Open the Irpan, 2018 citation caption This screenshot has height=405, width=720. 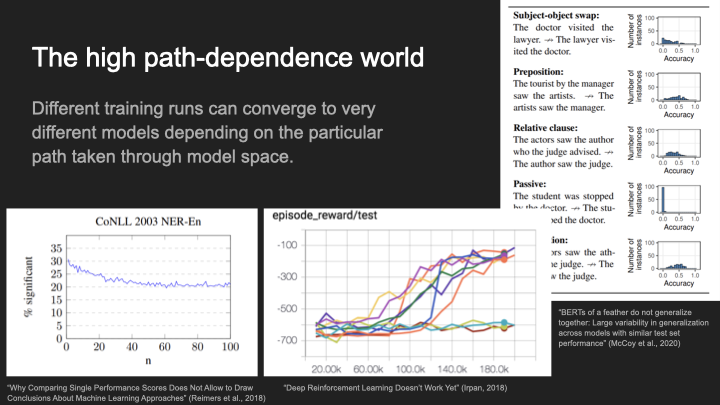(x=386, y=385)
